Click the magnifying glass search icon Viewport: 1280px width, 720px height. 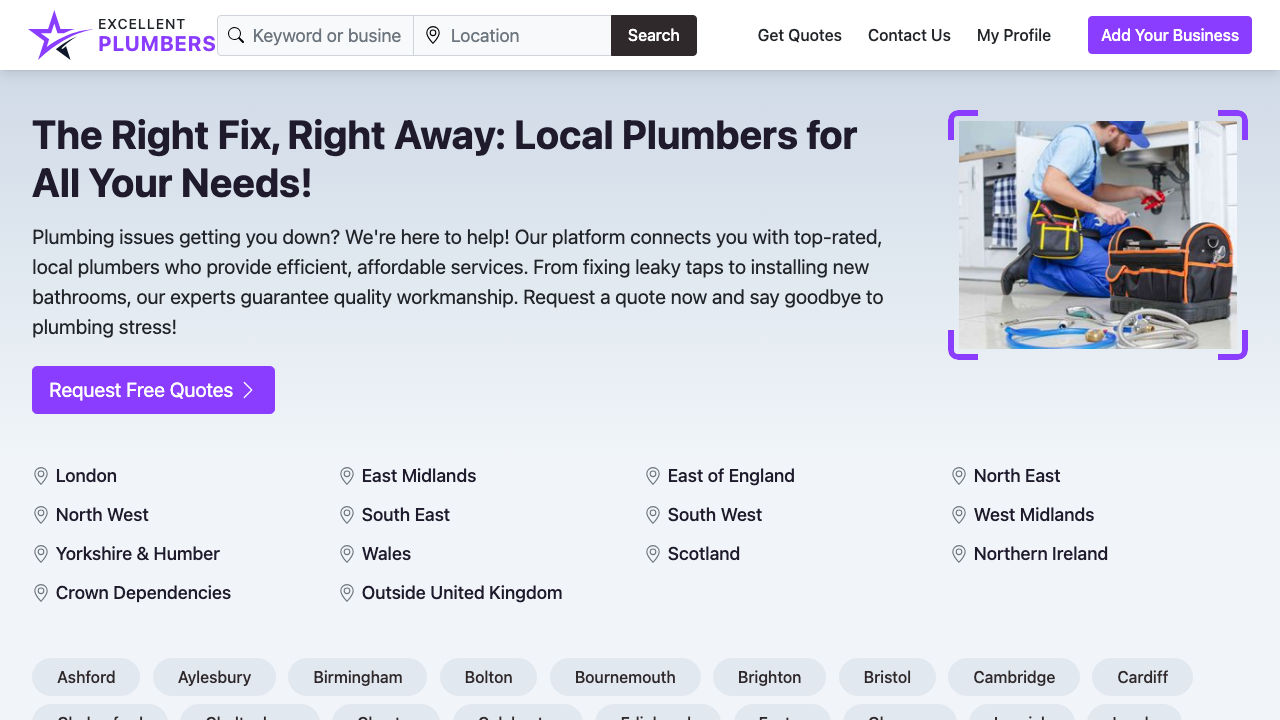pyautogui.click(x=236, y=35)
